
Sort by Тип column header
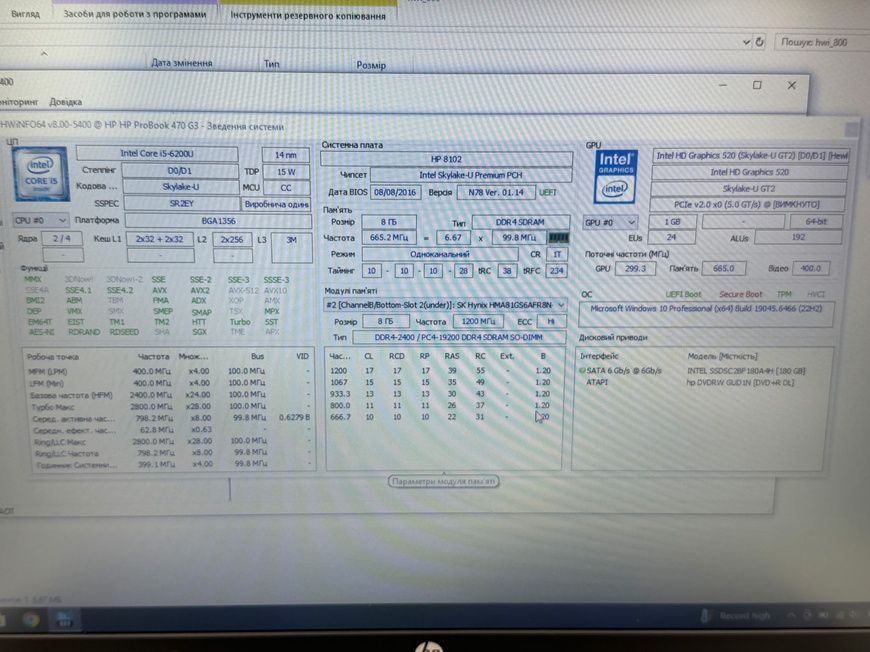click(x=271, y=64)
